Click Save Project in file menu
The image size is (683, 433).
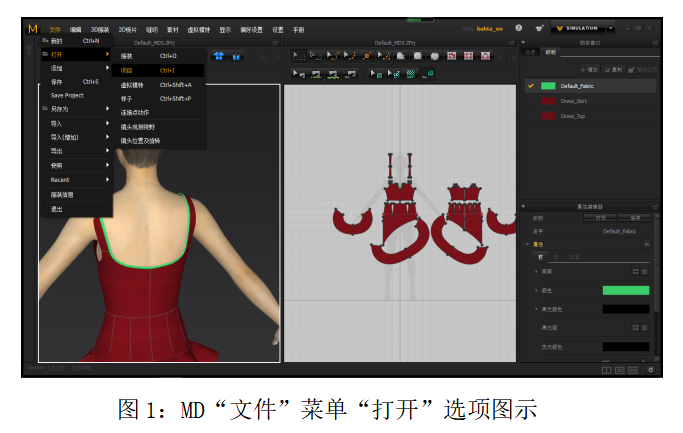click(x=67, y=95)
